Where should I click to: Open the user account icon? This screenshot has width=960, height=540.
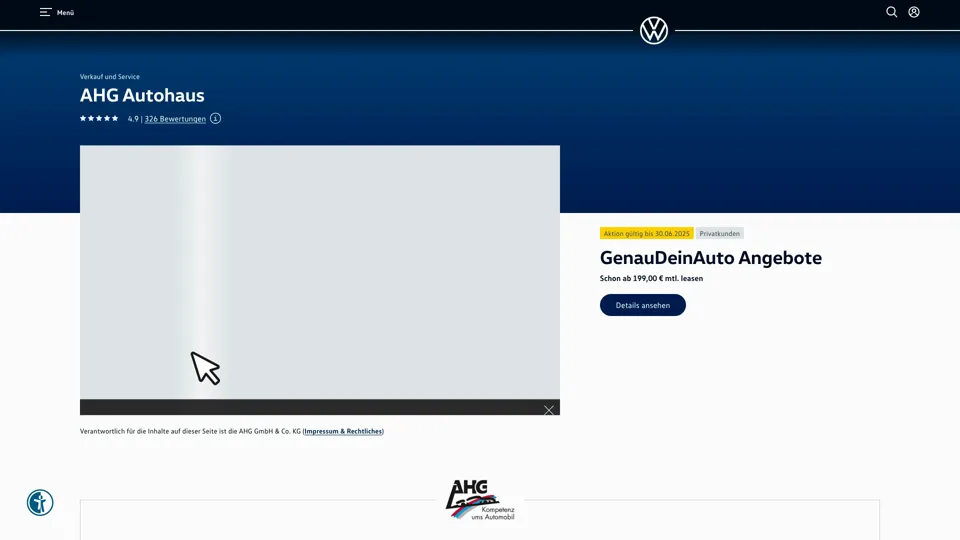coord(913,12)
